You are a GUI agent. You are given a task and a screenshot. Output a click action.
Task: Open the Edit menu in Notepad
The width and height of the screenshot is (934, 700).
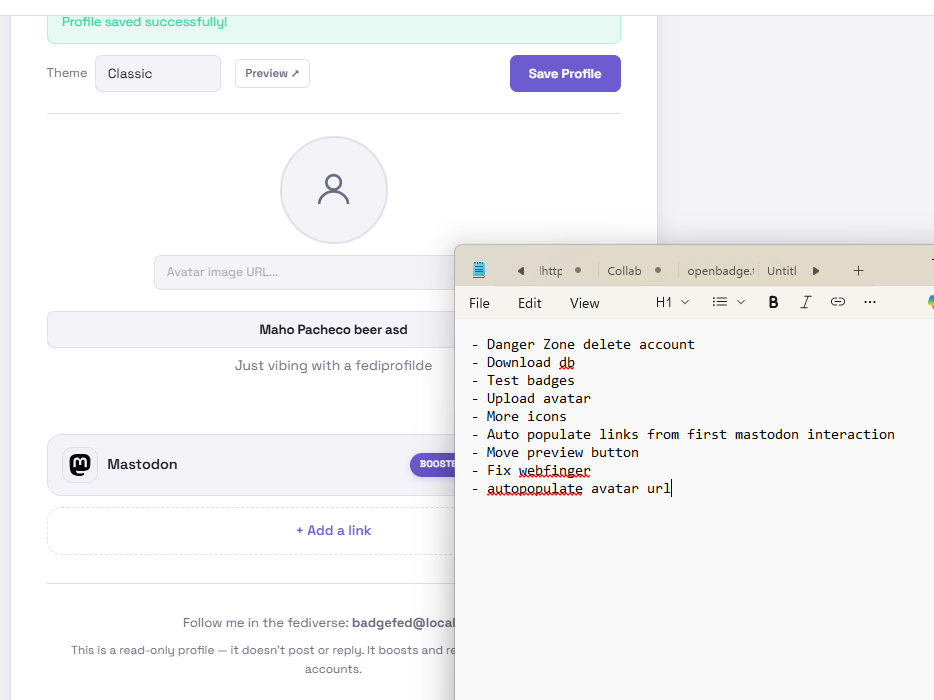529,303
